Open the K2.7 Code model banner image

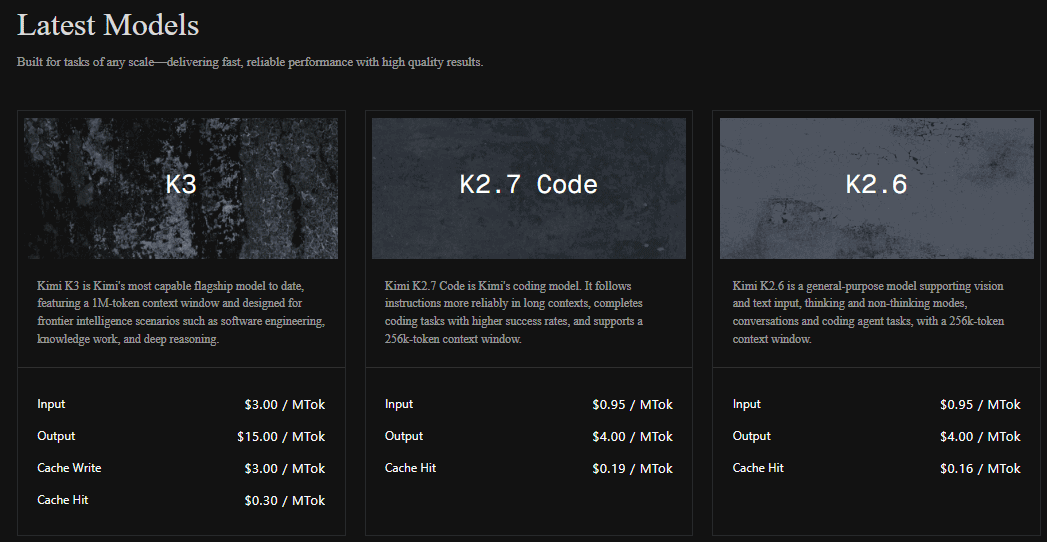(x=529, y=188)
